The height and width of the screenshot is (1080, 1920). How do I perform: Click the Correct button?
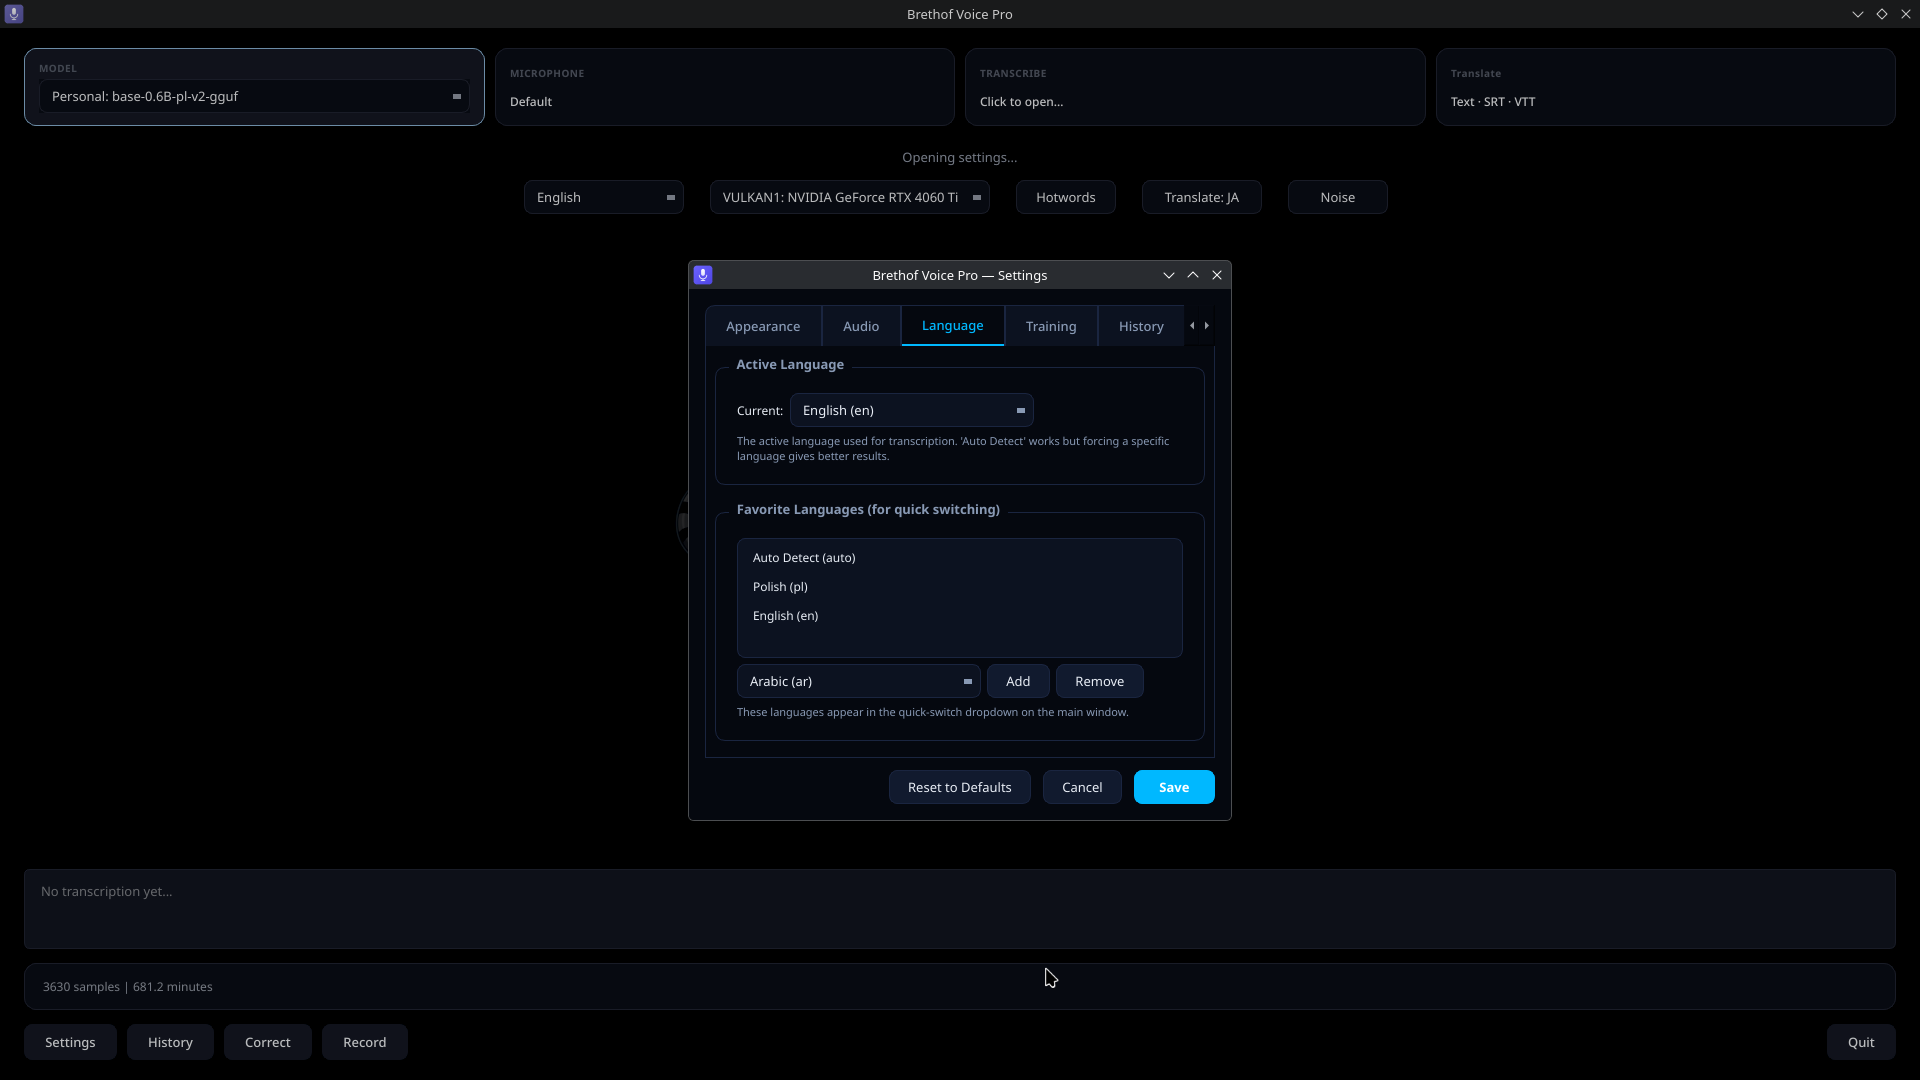click(x=268, y=1042)
